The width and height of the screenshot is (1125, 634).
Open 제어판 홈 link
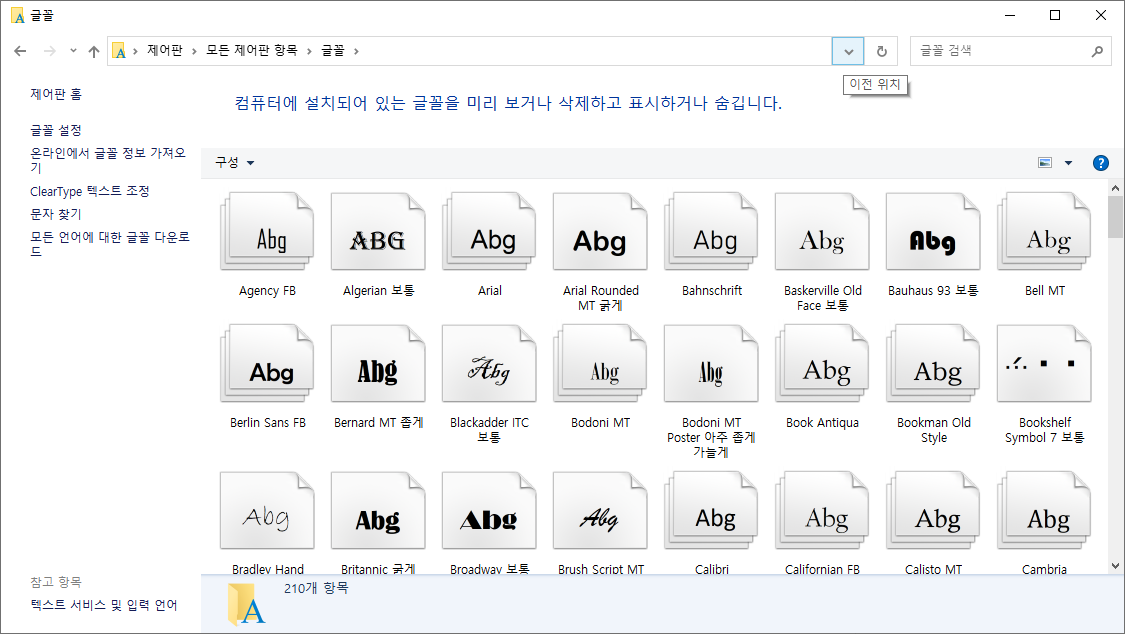click(x=56, y=94)
